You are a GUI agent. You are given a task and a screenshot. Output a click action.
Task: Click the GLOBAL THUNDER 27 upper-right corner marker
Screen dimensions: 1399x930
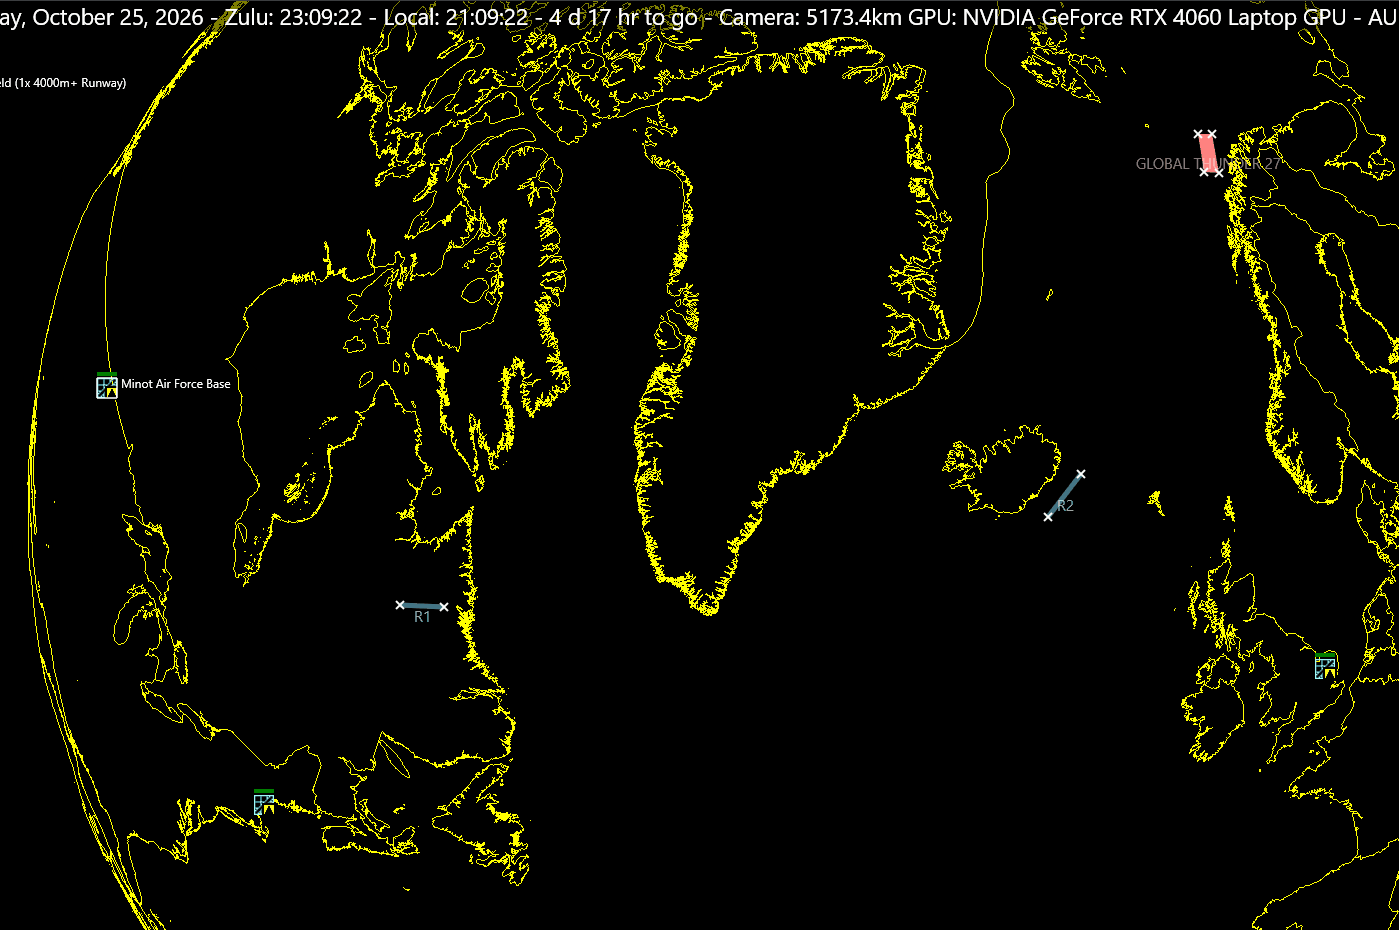[1212, 133]
